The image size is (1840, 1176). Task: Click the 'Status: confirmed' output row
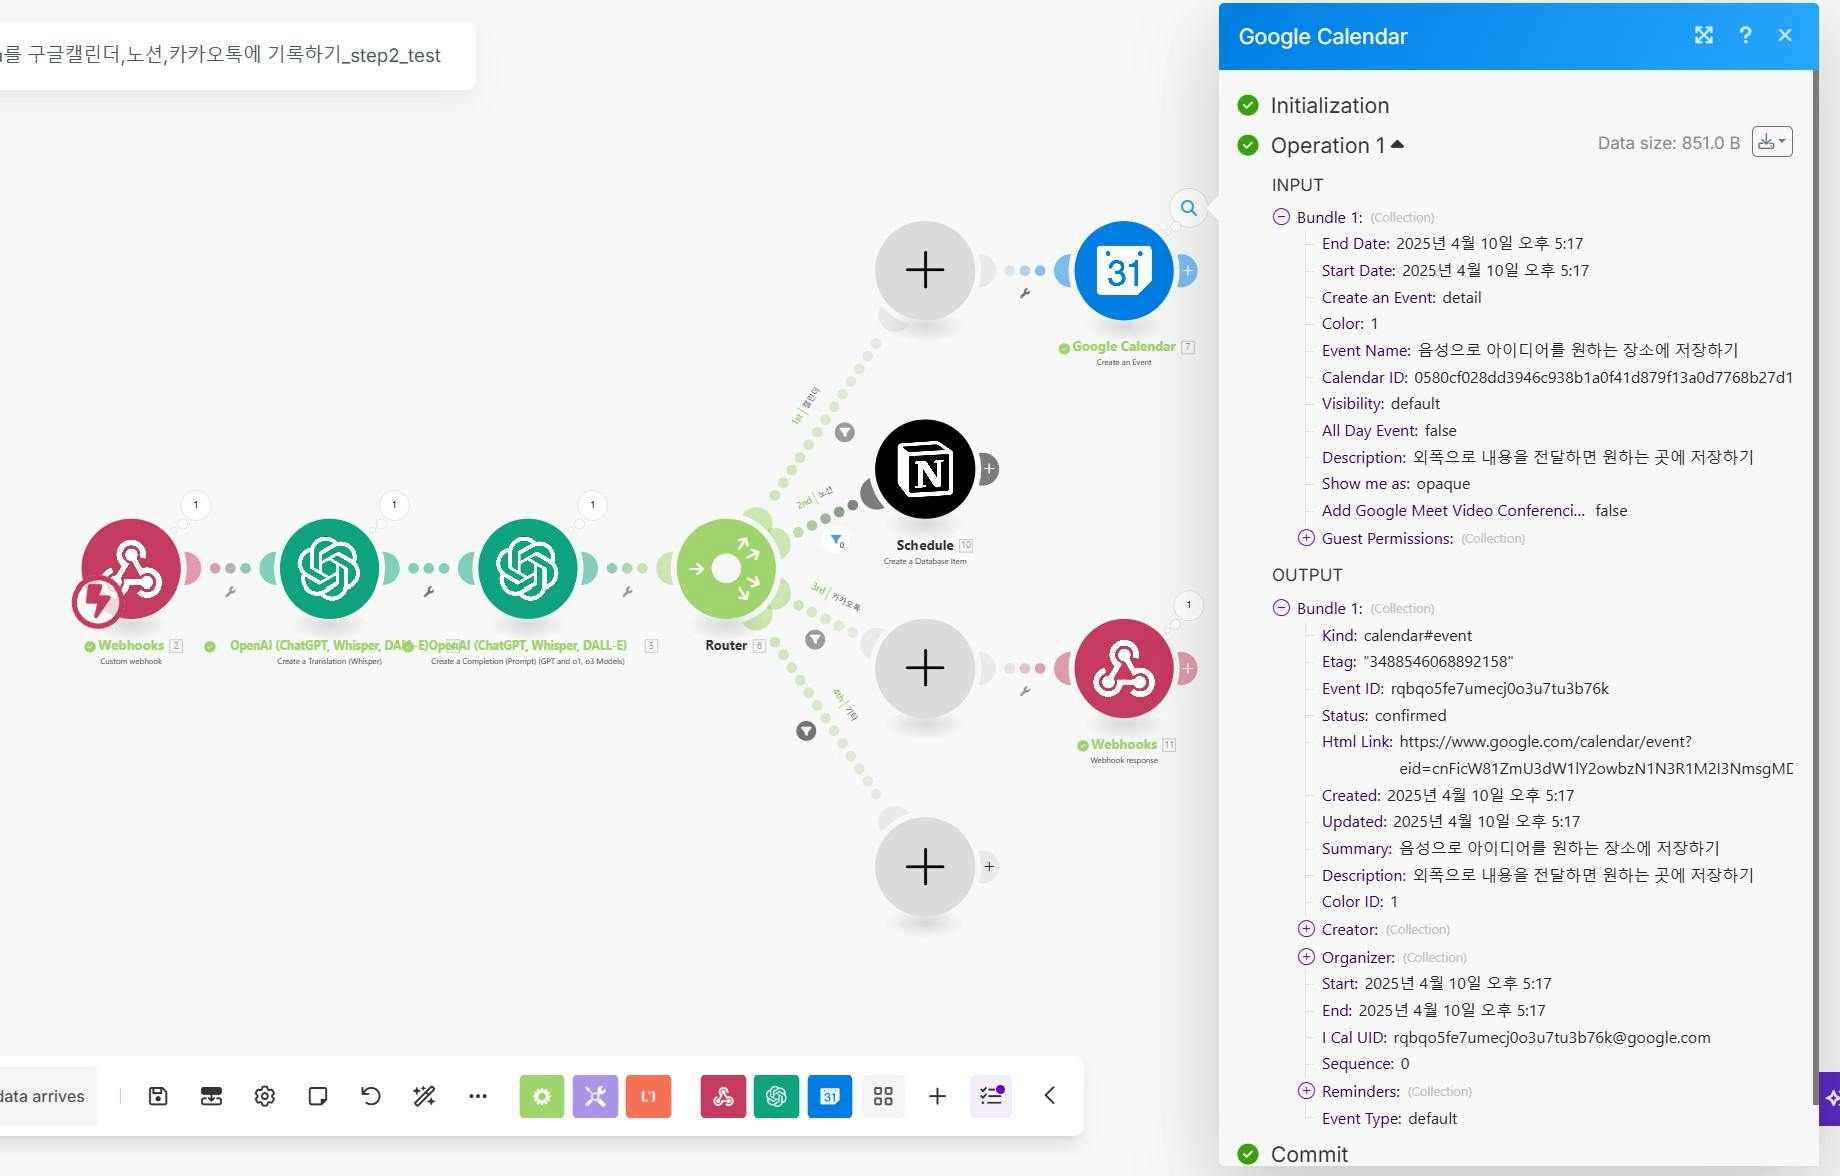click(x=1384, y=716)
